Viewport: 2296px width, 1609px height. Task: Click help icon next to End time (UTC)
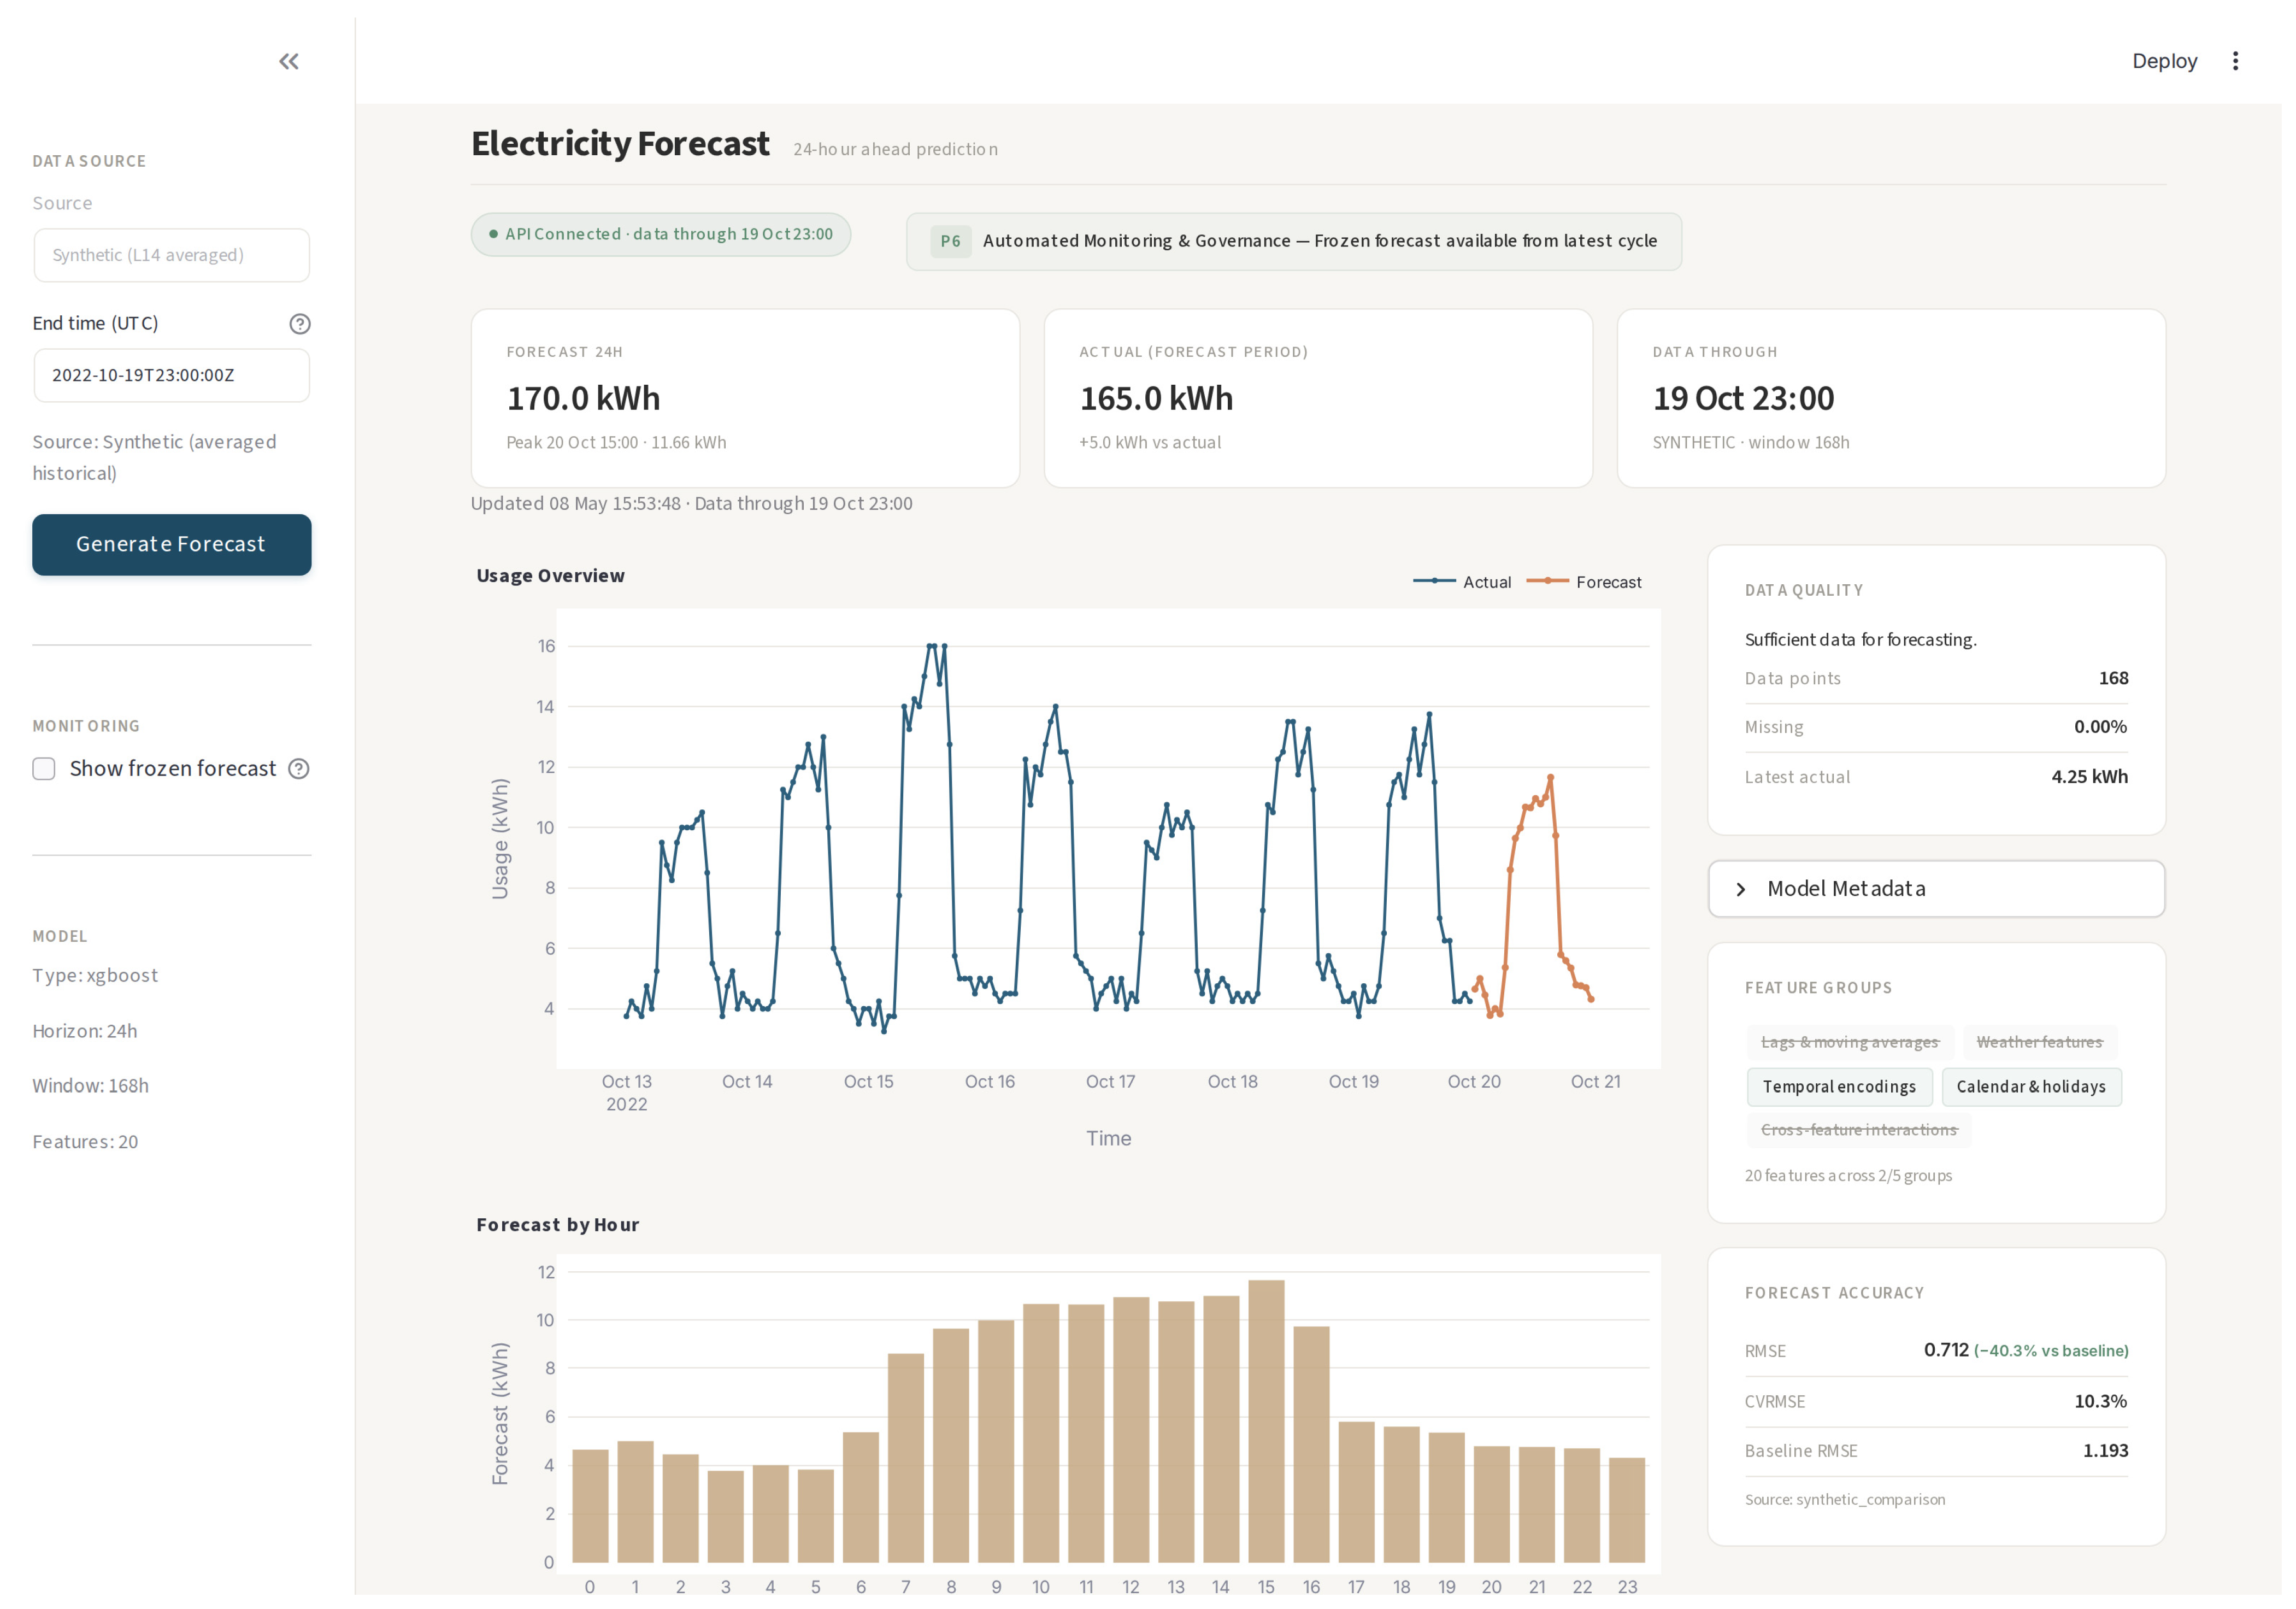pyautogui.click(x=300, y=324)
